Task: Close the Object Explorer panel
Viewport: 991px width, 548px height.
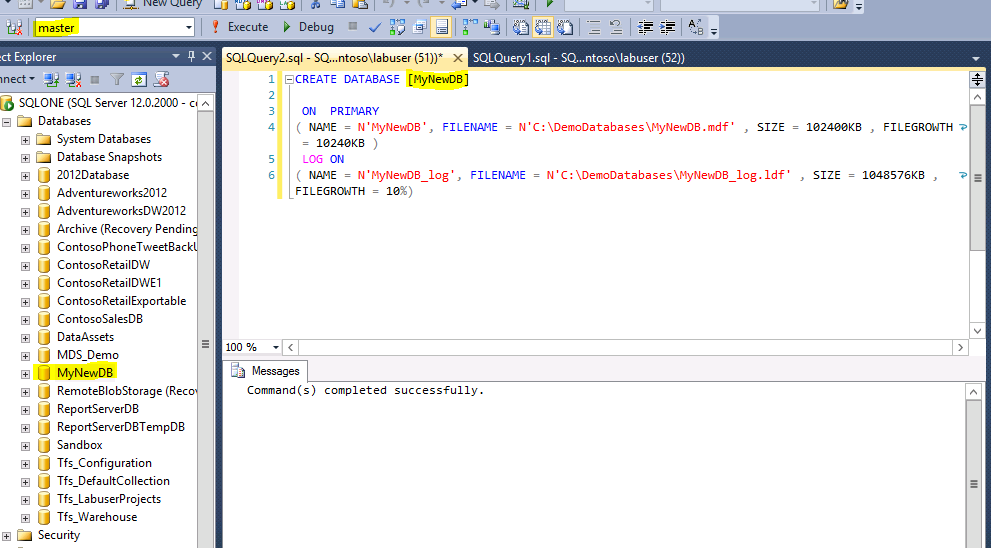Action: (207, 56)
